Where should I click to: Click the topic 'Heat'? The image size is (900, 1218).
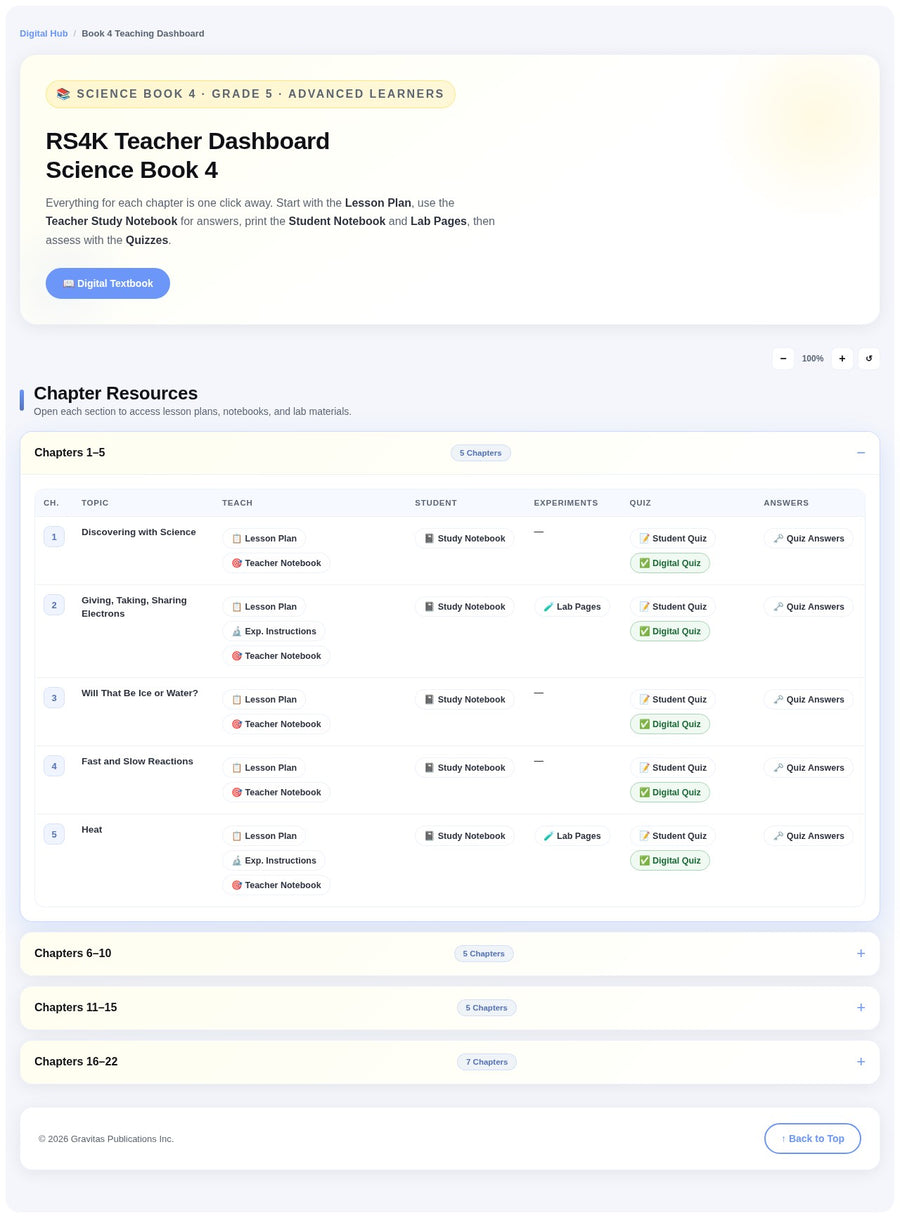click(x=92, y=829)
